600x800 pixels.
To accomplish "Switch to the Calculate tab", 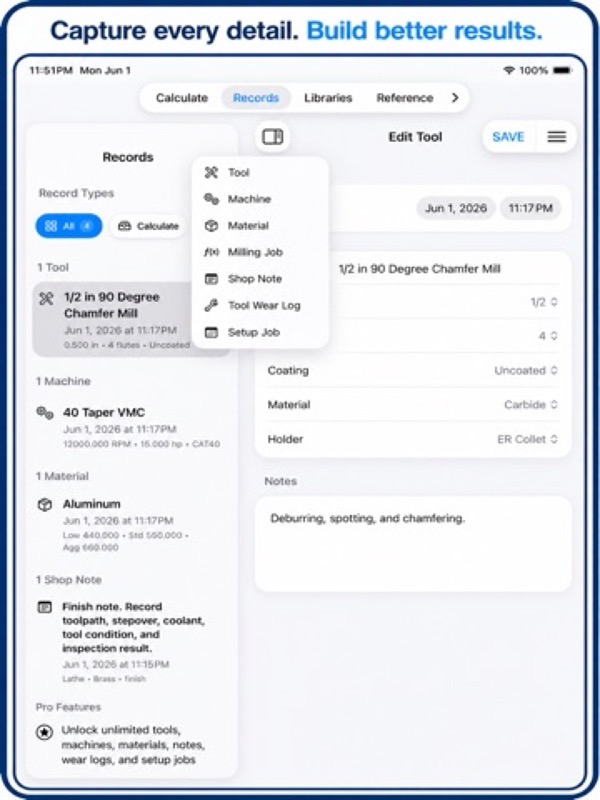I will (x=182, y=98).
